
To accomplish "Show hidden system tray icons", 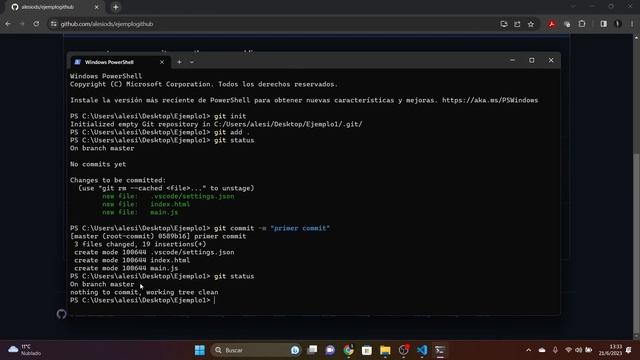I will click(x=529, y=350).
